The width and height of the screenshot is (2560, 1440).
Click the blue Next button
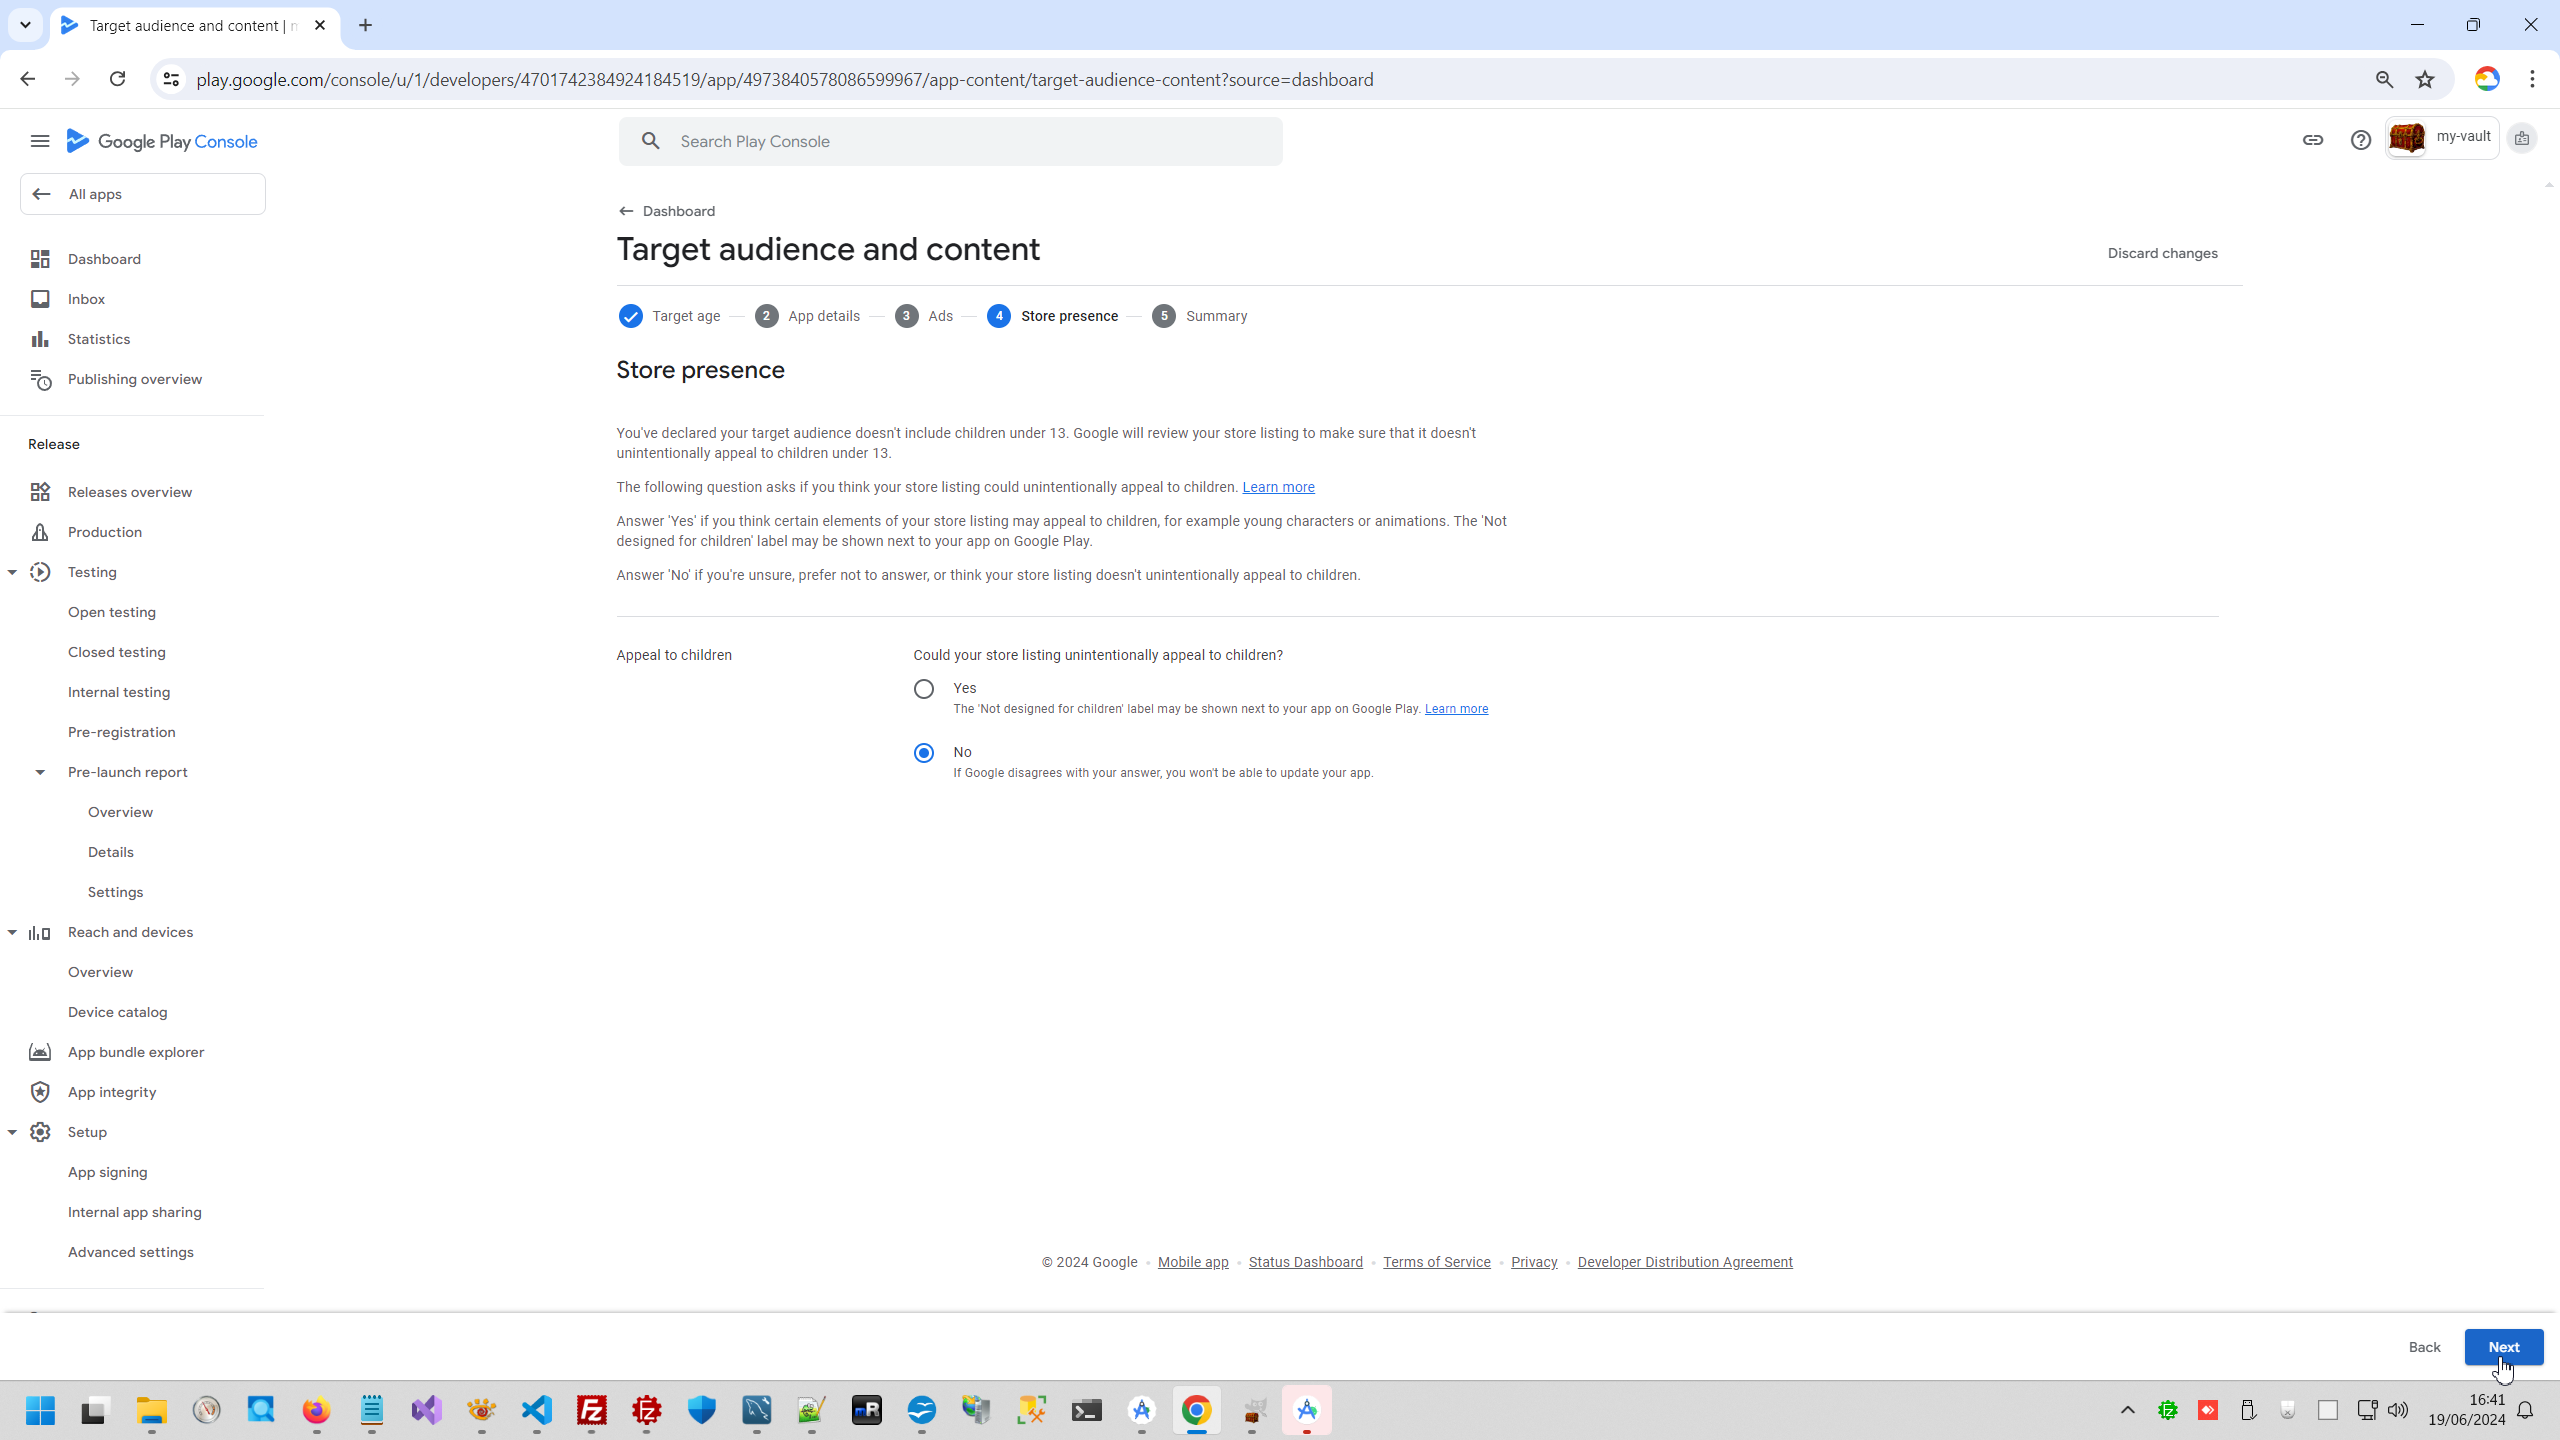coord(2503,1347)
